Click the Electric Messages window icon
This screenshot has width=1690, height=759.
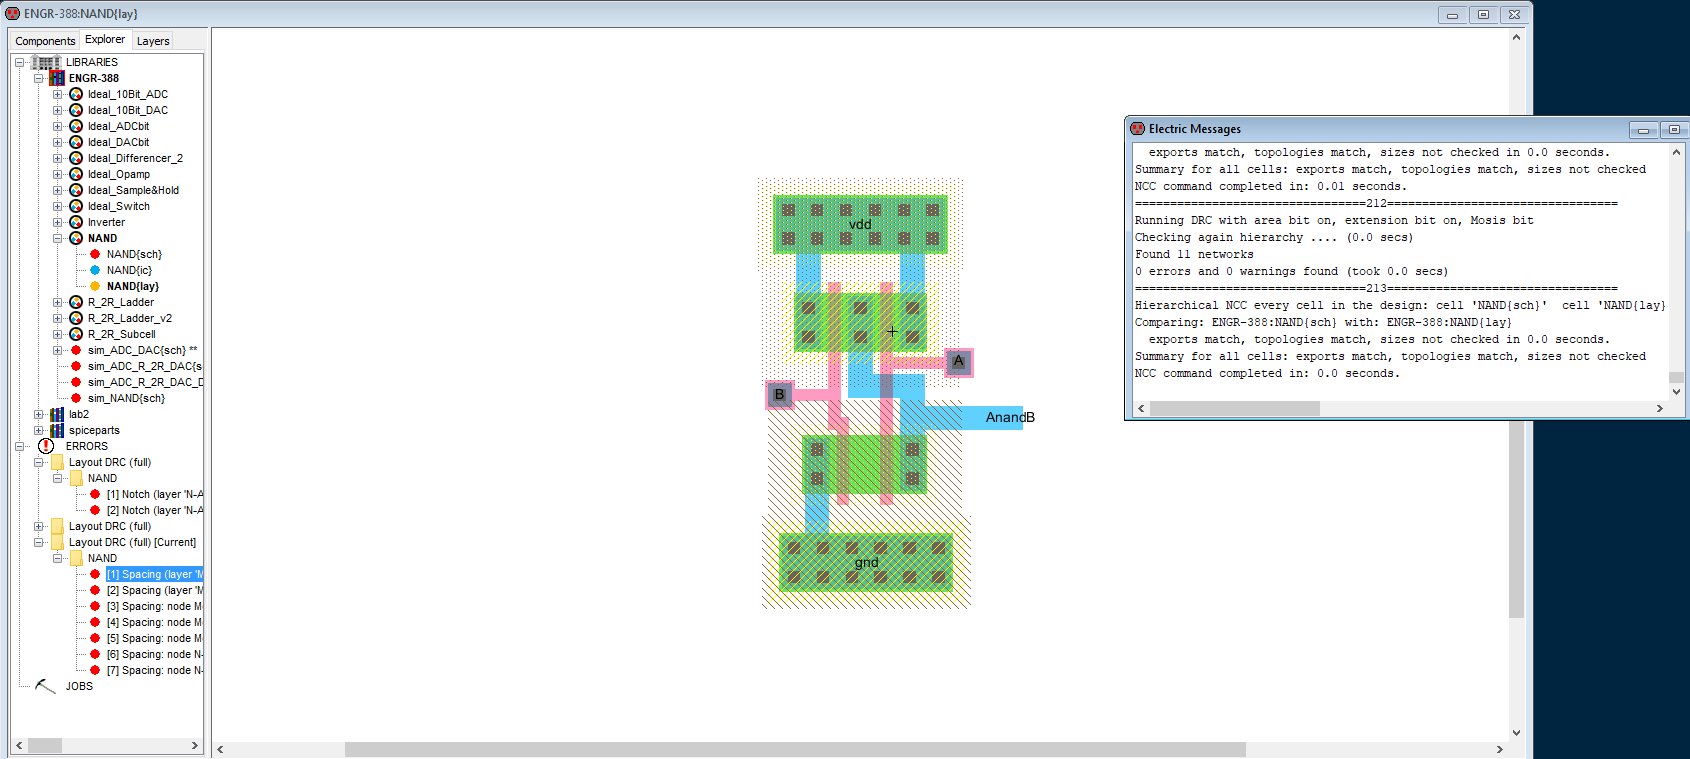click(x=1137, y=128)
